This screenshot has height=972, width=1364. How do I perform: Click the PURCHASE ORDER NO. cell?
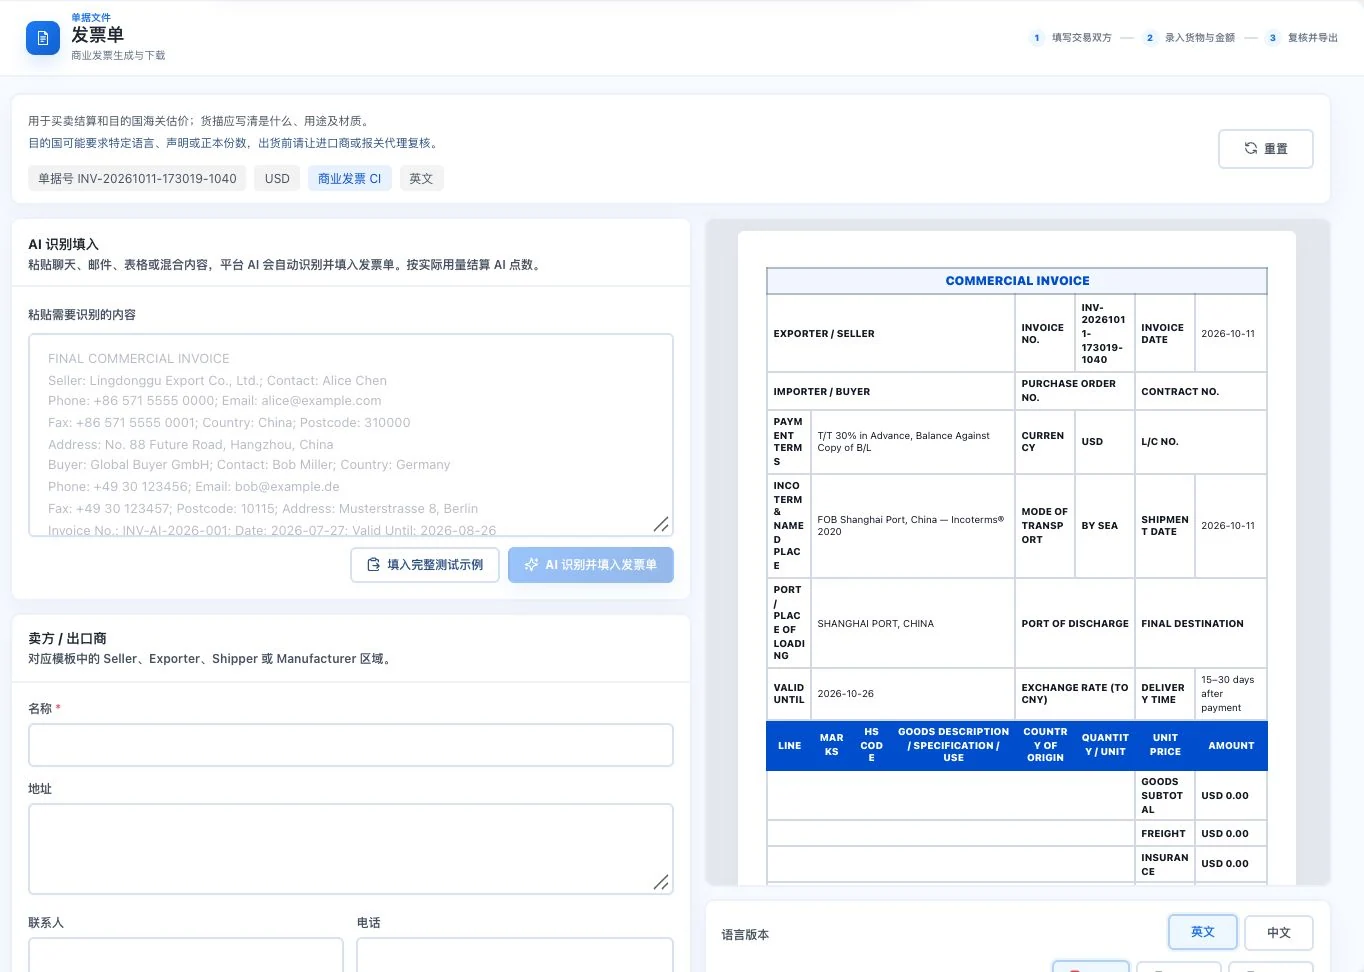tap(1075, 391)
